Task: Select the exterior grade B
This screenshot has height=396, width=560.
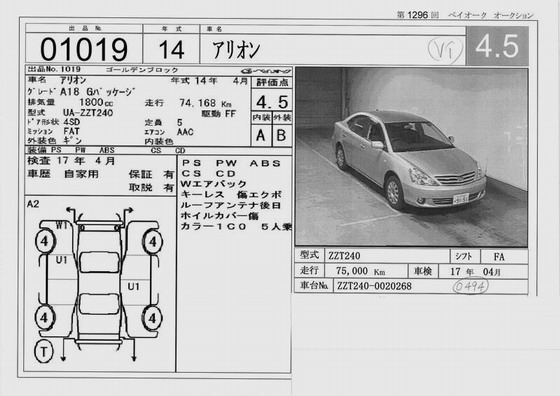Action: pyautogui.click(x=281, y=135)
